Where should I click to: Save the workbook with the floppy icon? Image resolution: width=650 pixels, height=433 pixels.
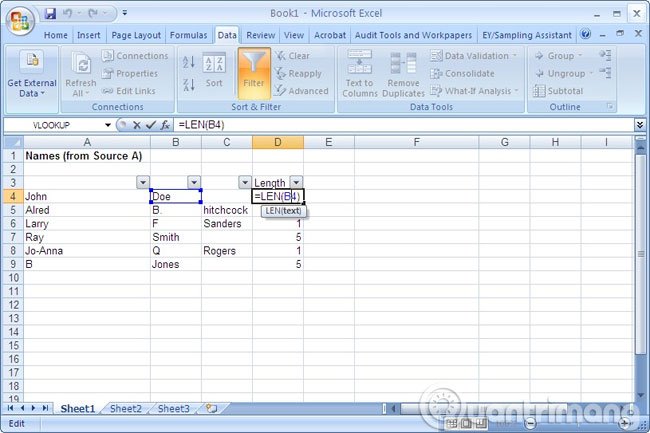[x=50, y=14]
